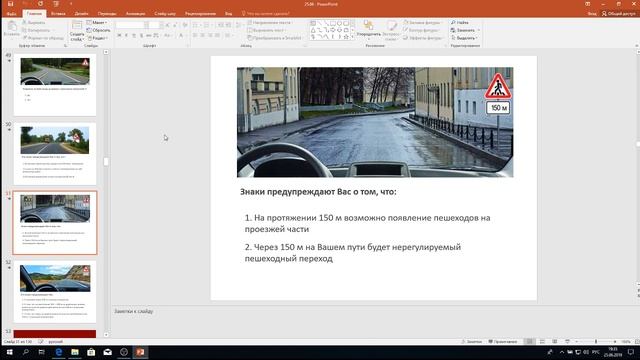Open Направление текста (Text Direction) dropdown
This screenshot has width=640, height=360.
(x=270, y=22)
